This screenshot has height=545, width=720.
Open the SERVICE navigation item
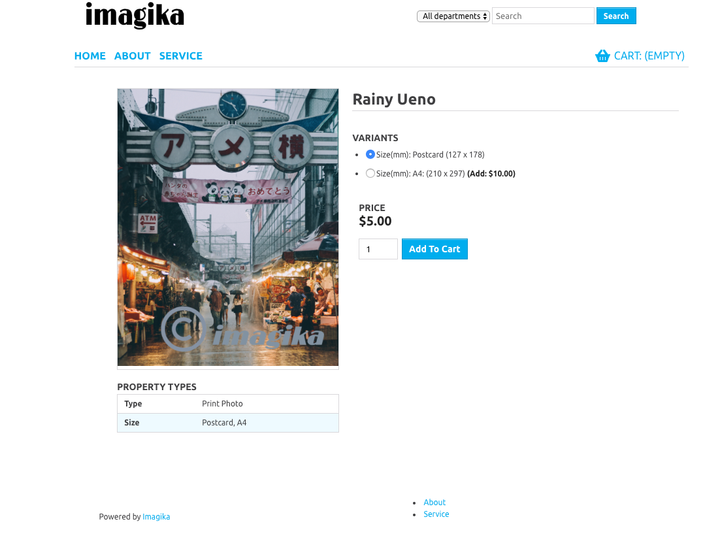coord(181,56)
